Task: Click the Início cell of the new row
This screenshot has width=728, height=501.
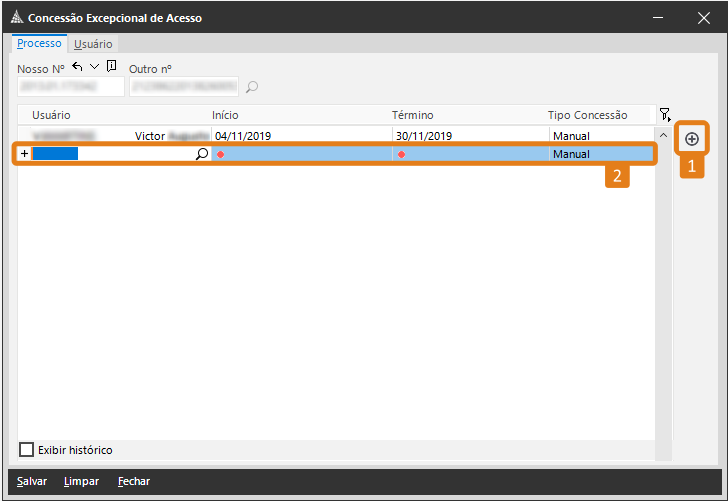Action: 300,154
